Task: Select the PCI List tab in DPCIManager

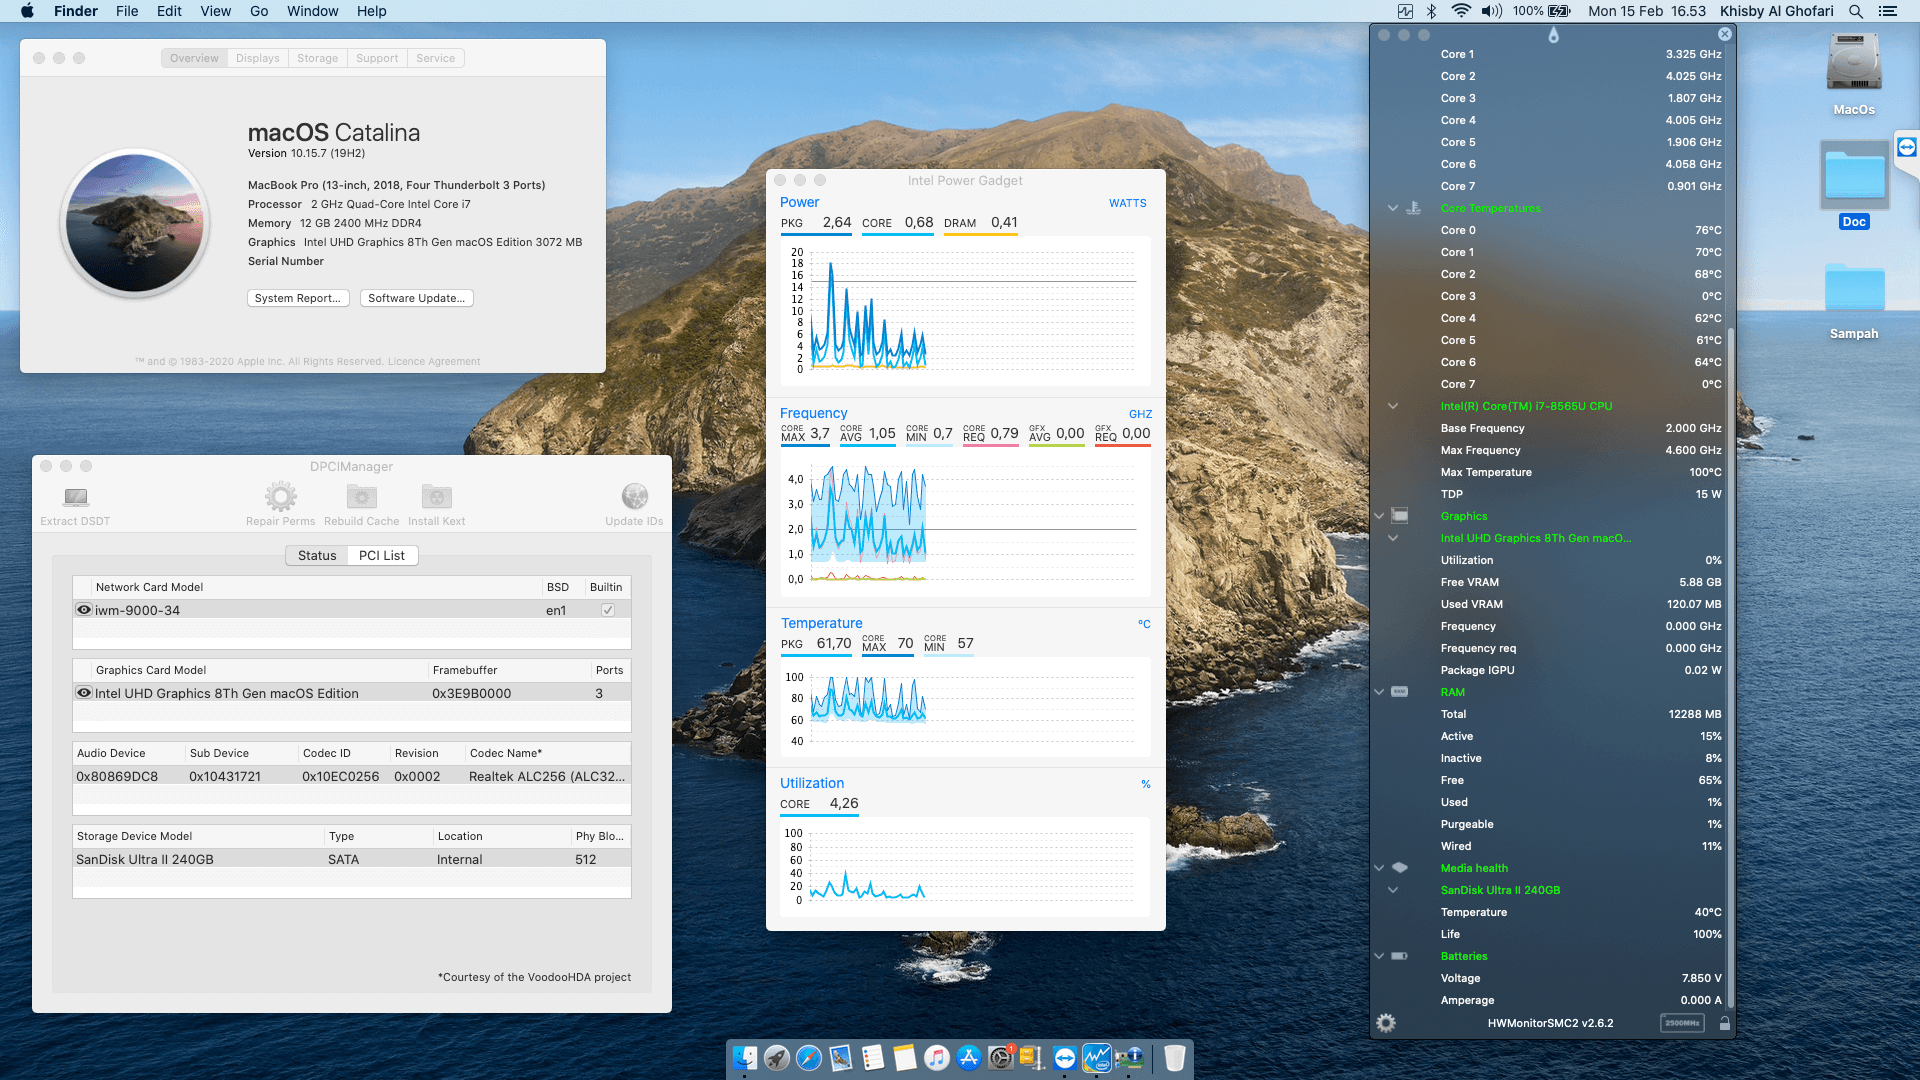Action: point(382,555)
